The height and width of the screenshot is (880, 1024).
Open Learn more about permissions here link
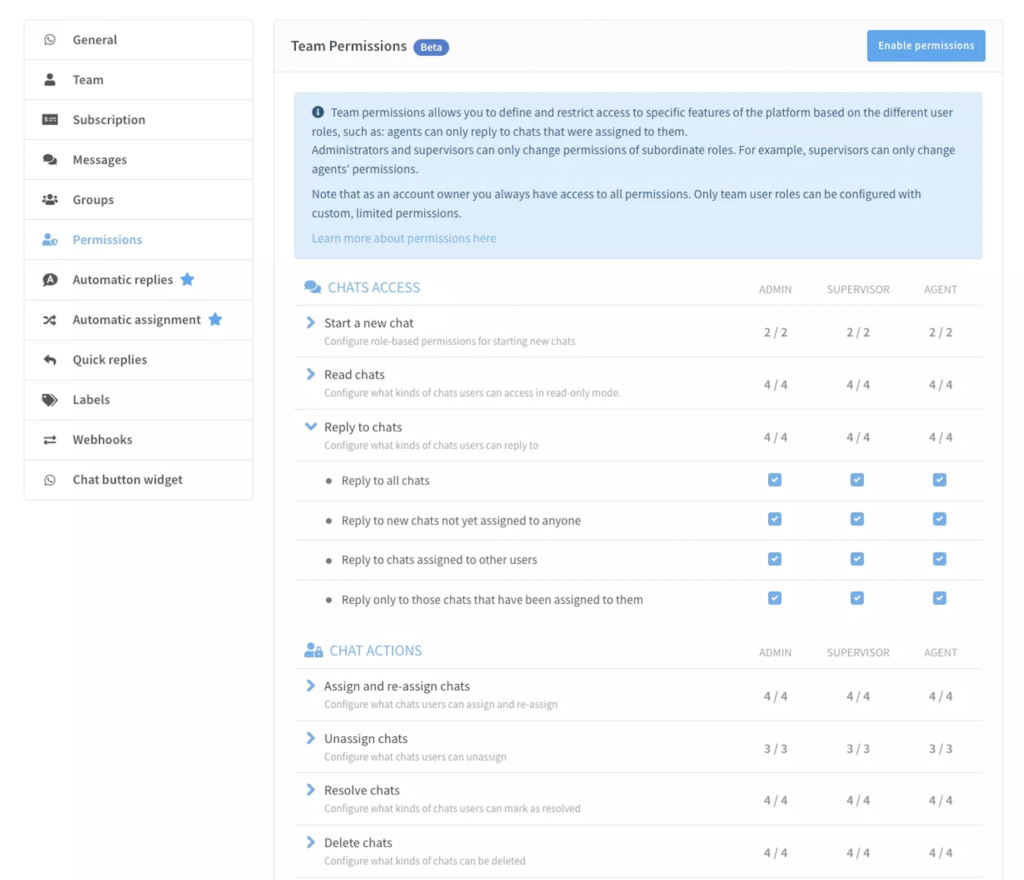(x=403, y=239)
